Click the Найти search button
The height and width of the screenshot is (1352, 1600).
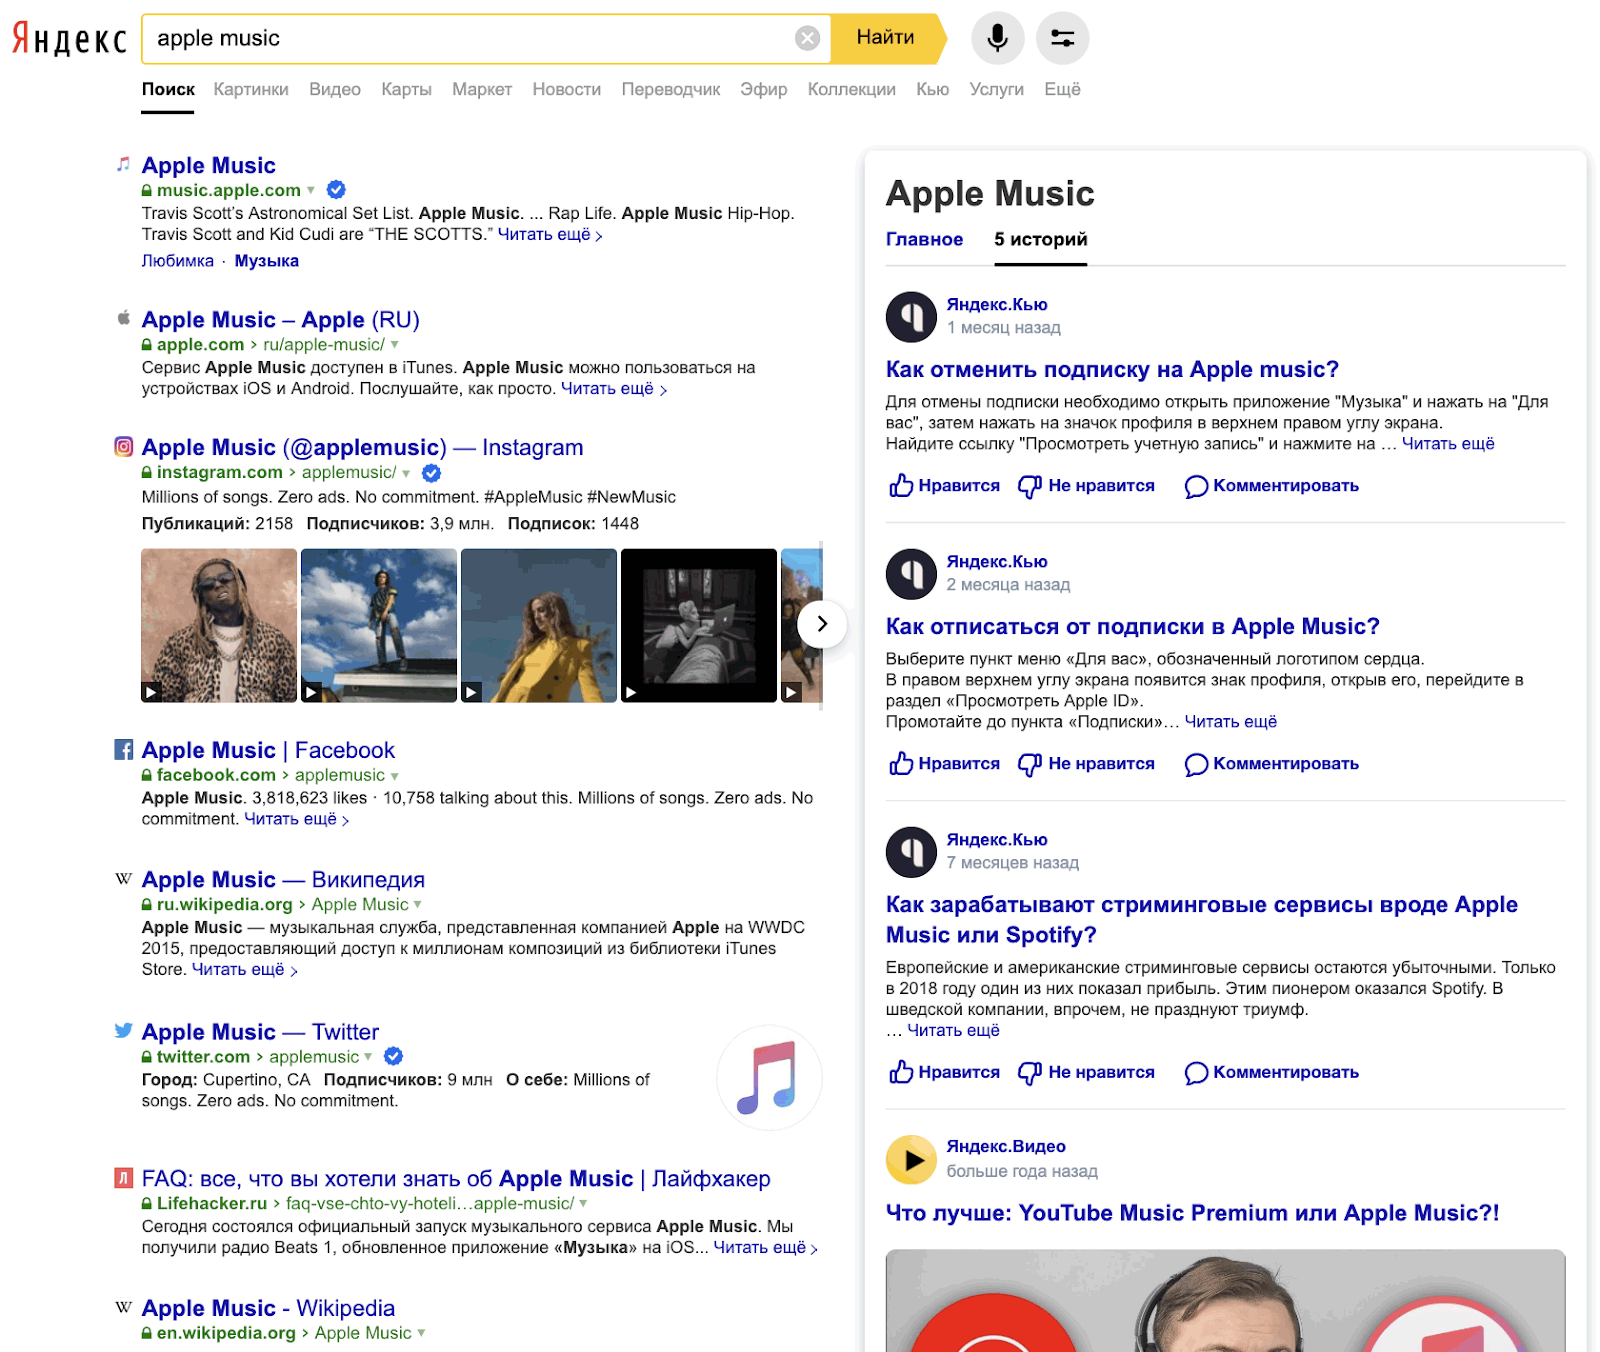(x=888, y=38)
